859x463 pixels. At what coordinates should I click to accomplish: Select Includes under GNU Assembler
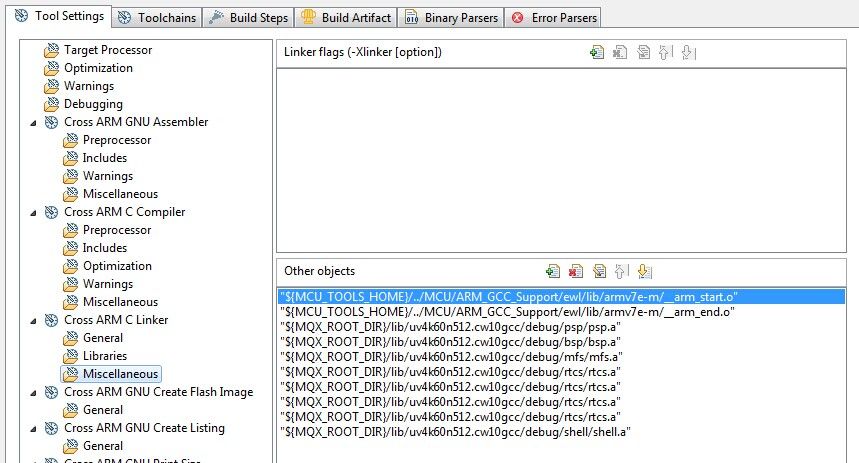pos(105,158)
